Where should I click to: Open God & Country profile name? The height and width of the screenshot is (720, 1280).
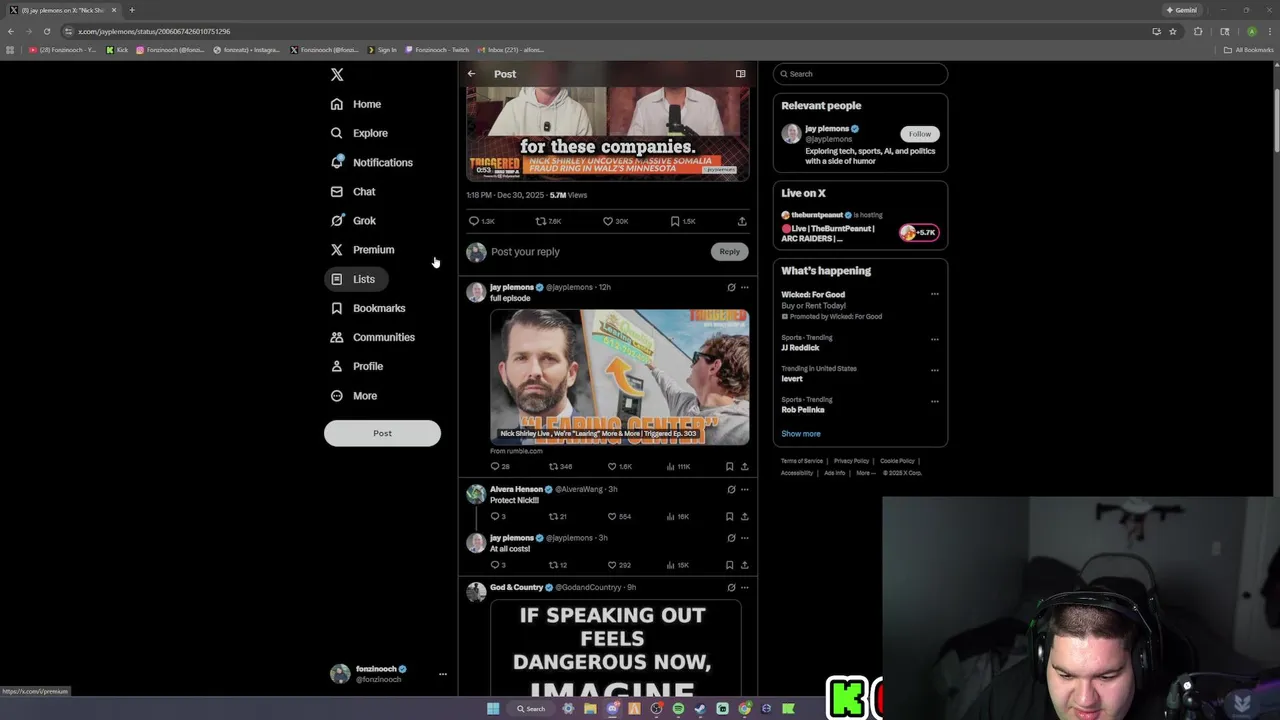coord(516,588)
